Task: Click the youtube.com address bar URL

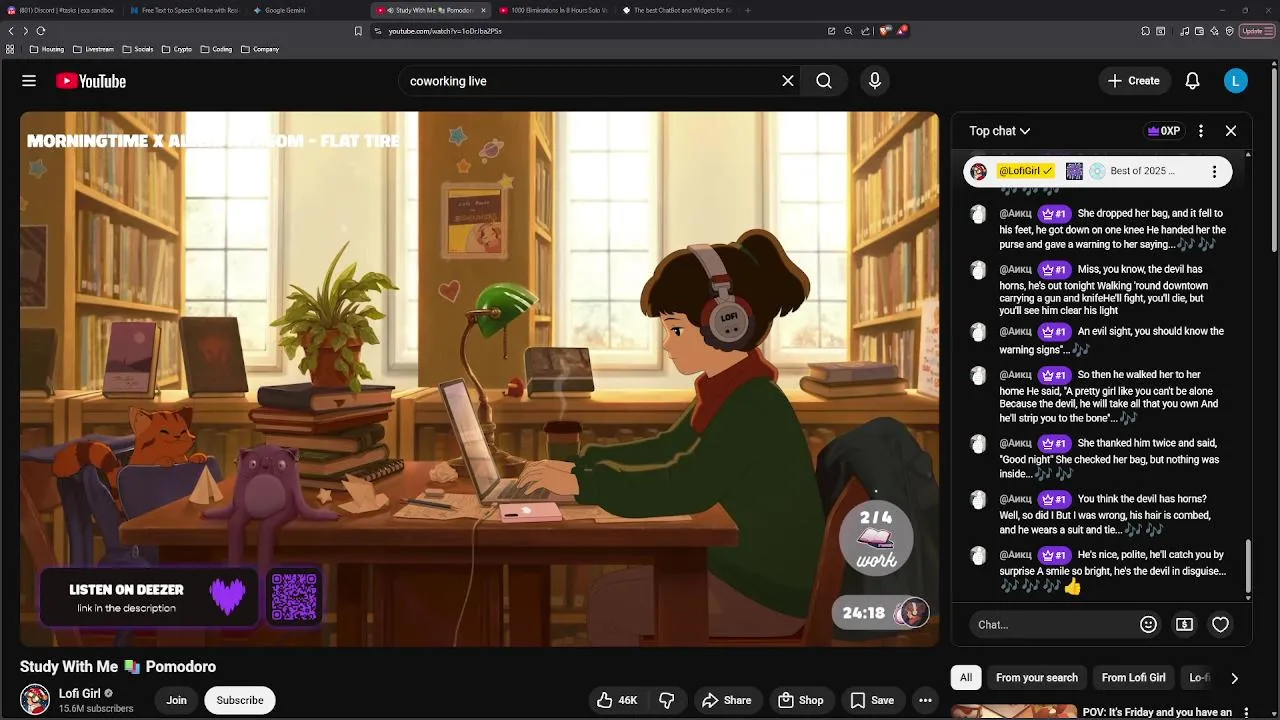Action: [445, 31]
